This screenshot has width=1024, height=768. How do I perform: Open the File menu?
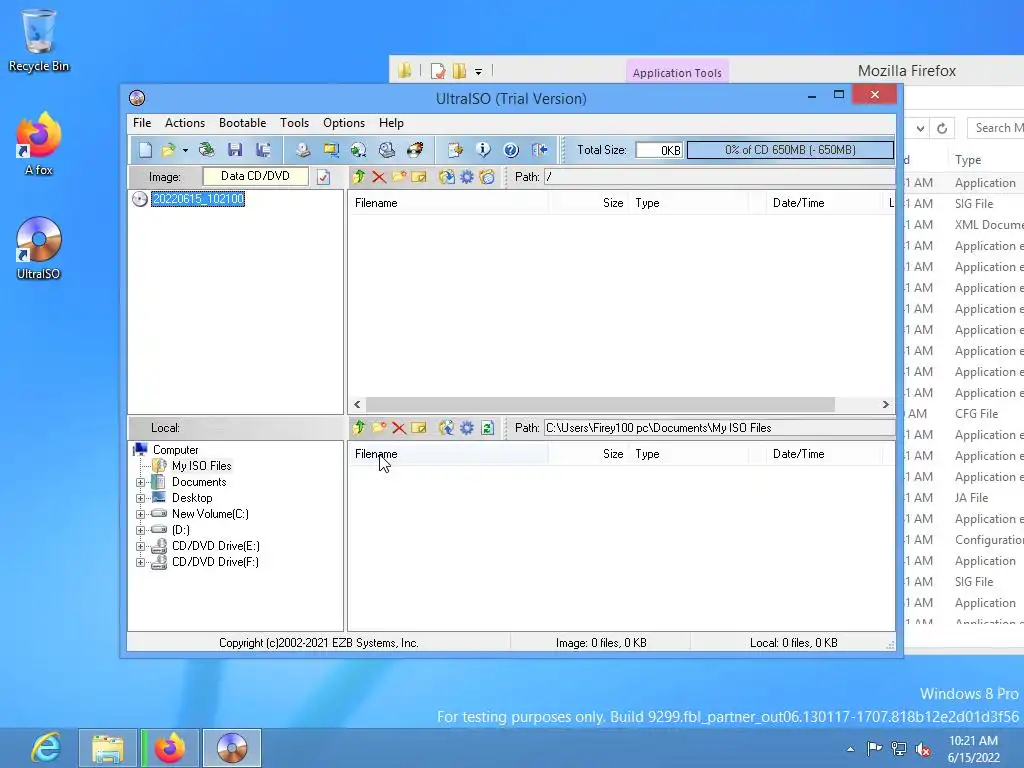[142, 123]
